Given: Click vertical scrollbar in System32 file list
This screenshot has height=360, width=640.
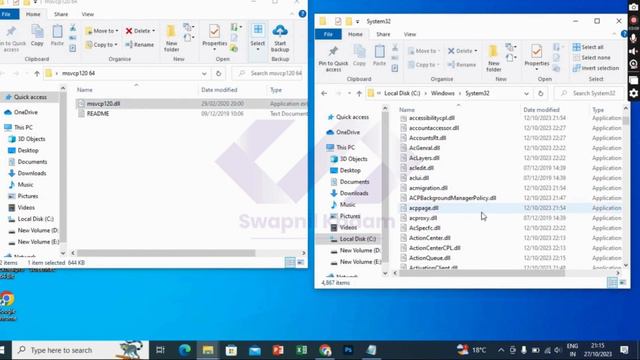Looking at the screenshot, I should click(626, 120).
